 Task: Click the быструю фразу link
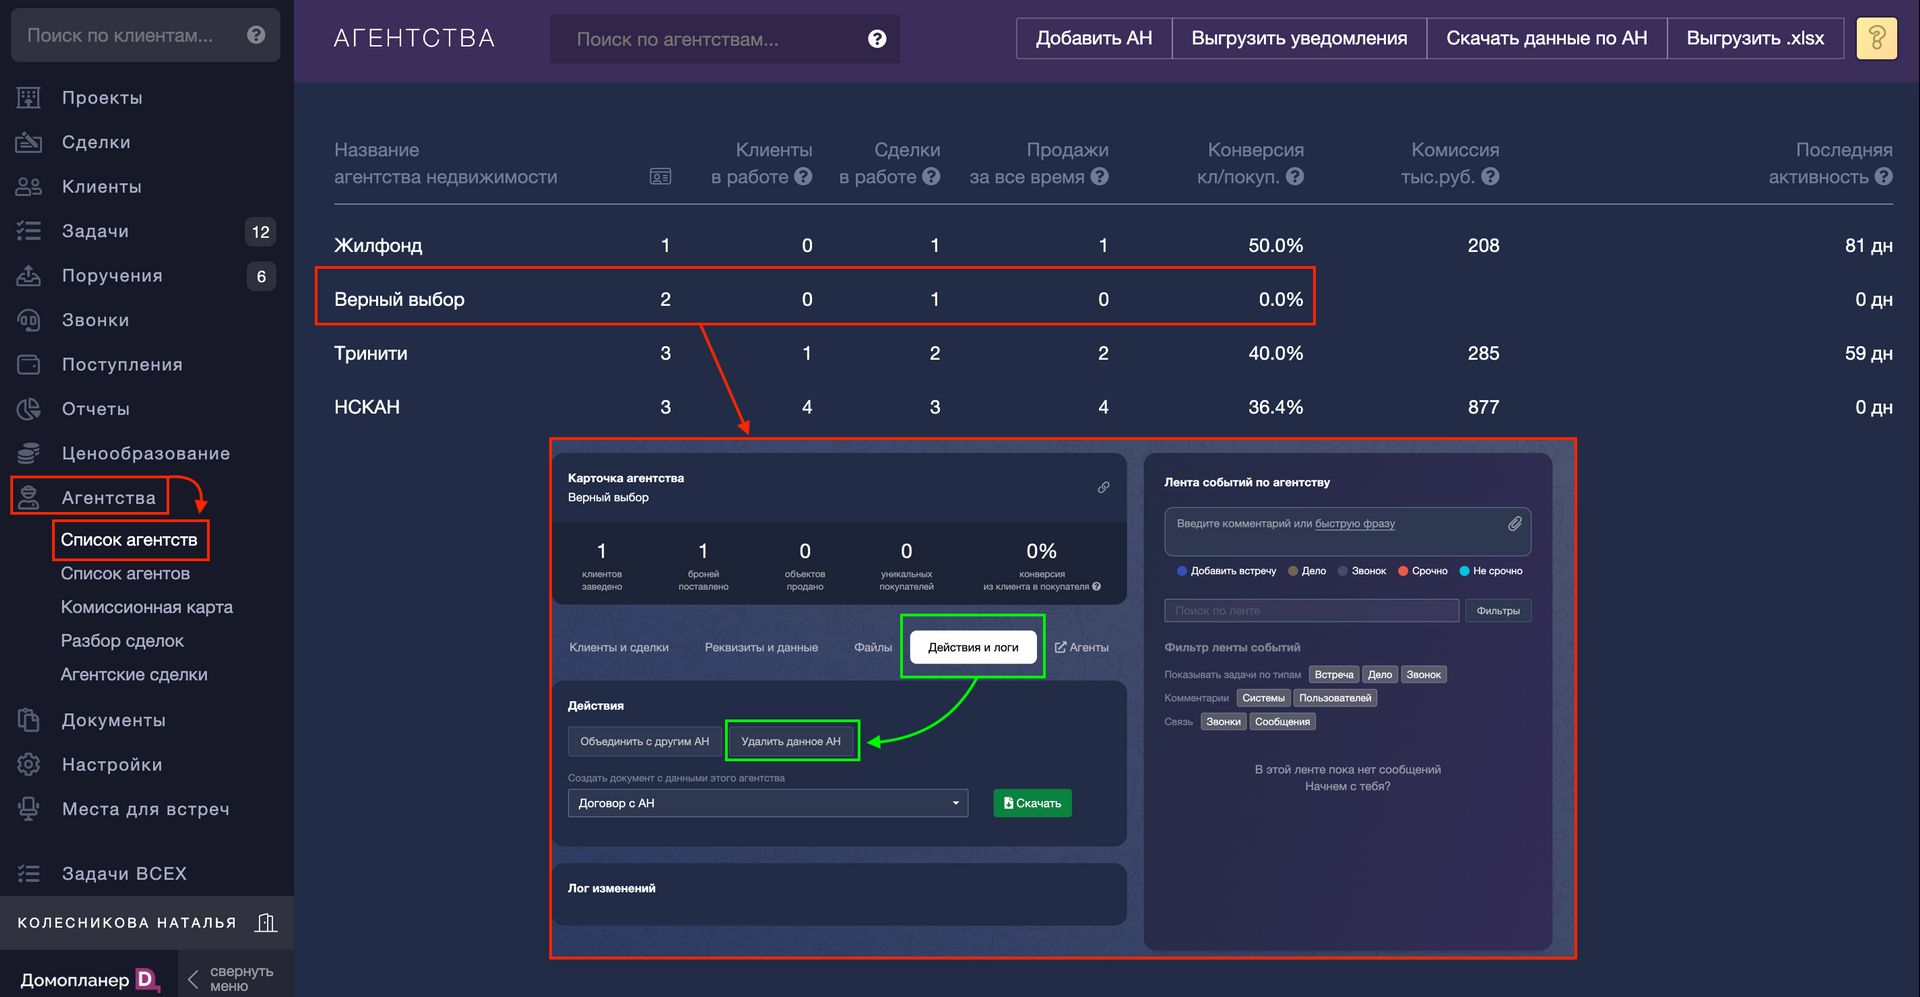pos(1355,523)
